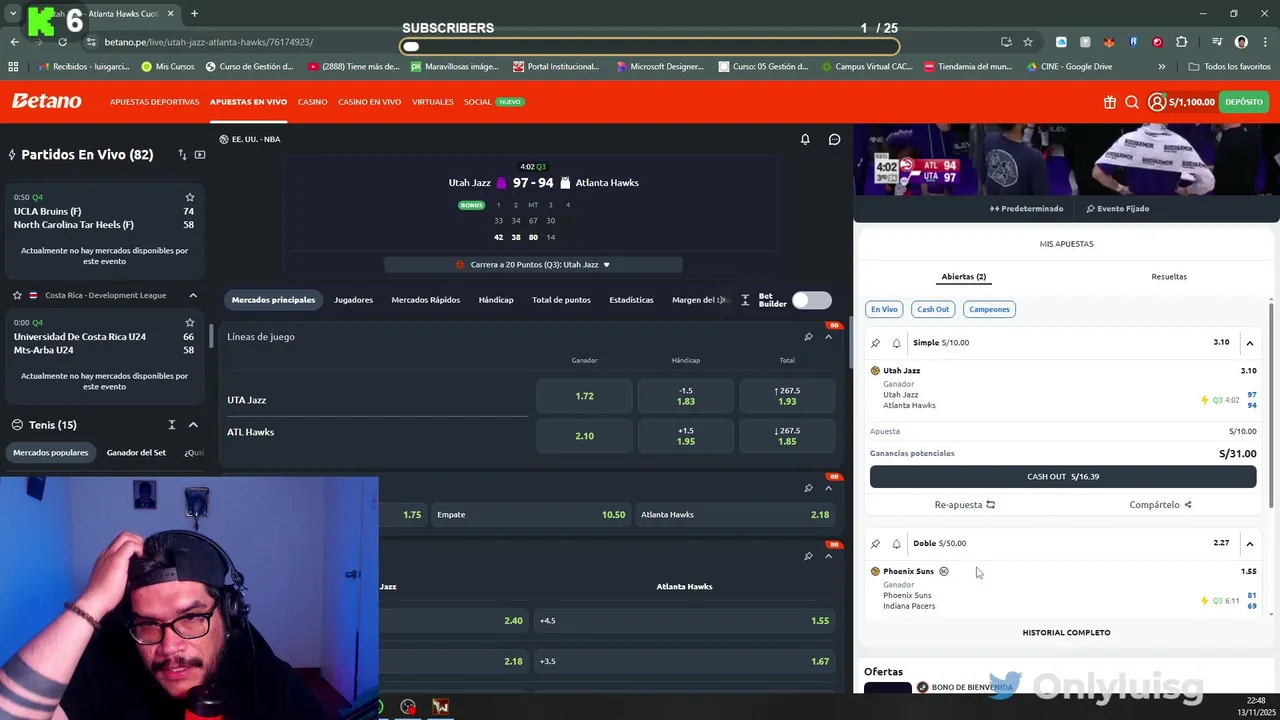Select Empate odds 10.50
Image resolution: width=1280 pixels, height=720 pixels.
click(531, 515)
